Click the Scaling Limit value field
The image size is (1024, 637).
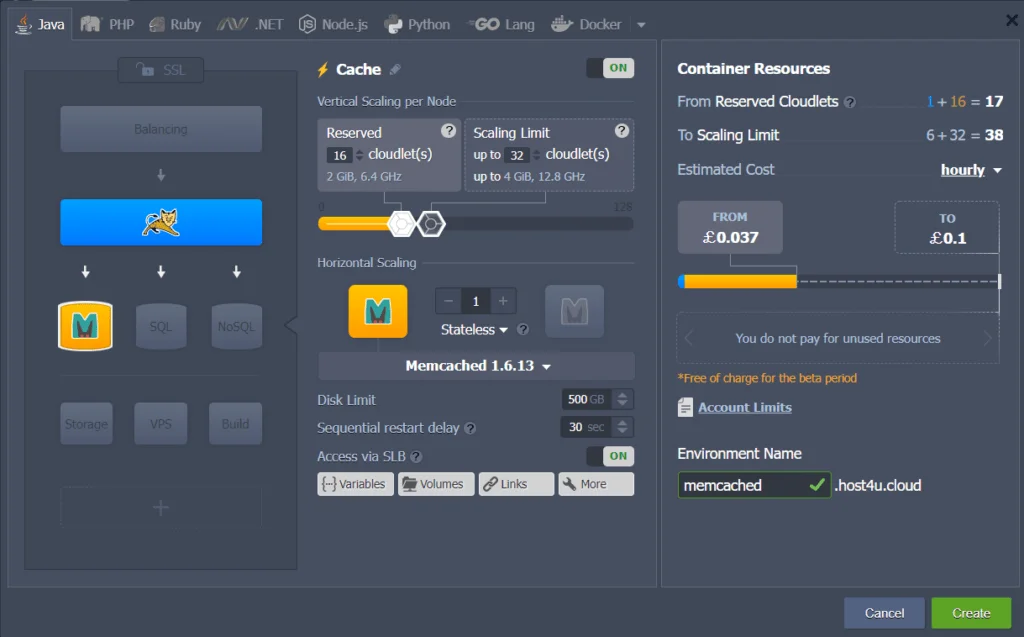point(517,155)
